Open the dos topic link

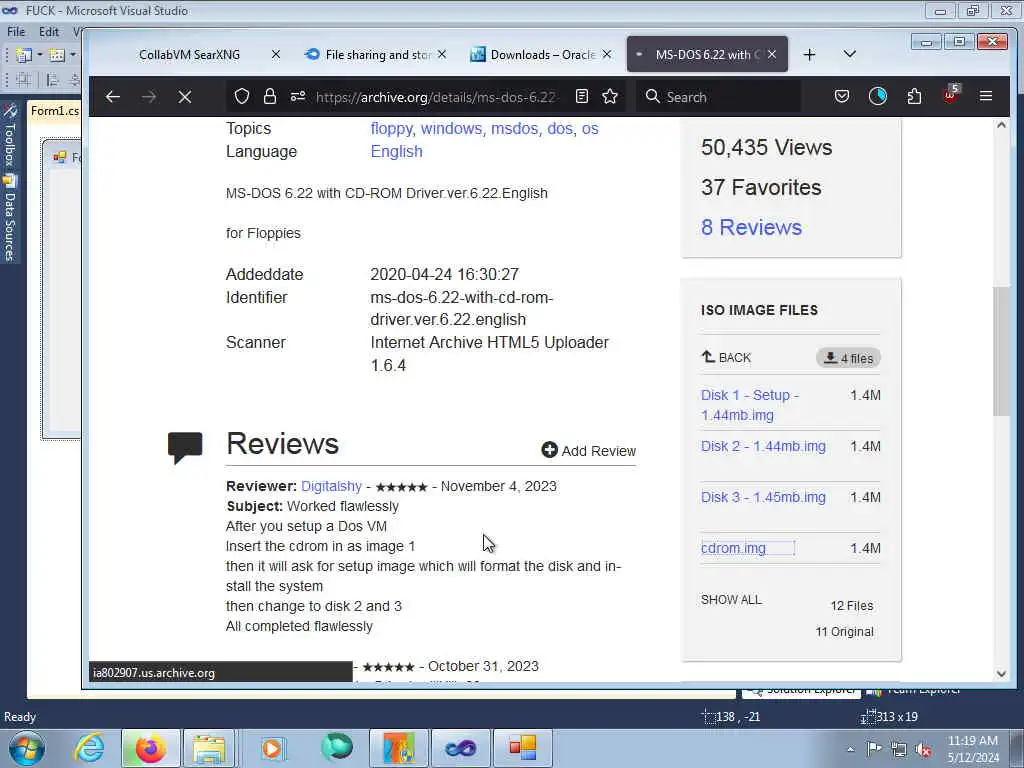tap(560, 129)
